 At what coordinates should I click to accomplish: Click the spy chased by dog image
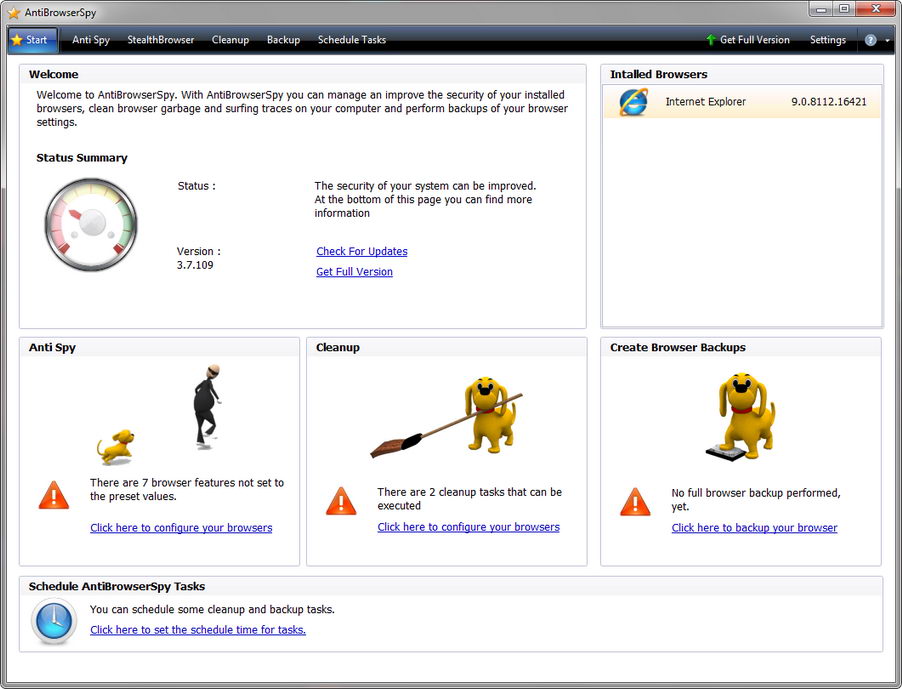pyautogui.click(x=159, y=415)
